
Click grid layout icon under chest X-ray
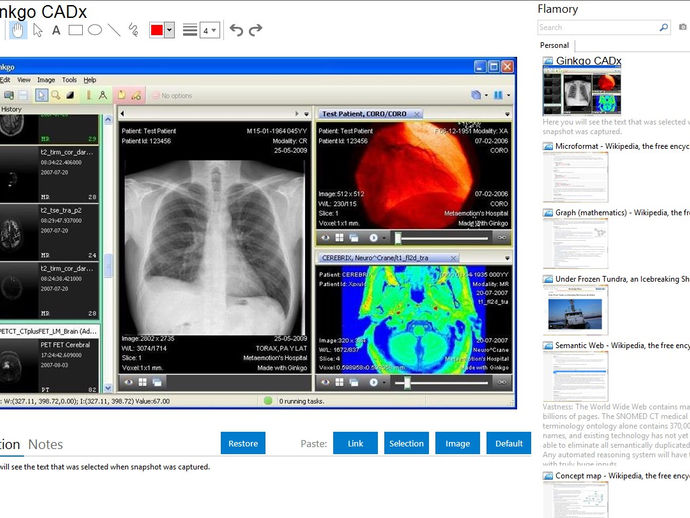(143, 382)
